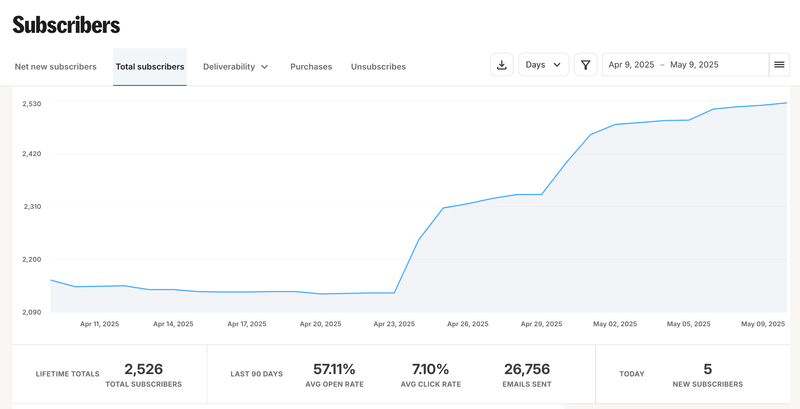Open the hamburger menu beside date range

tap(779, 65)
